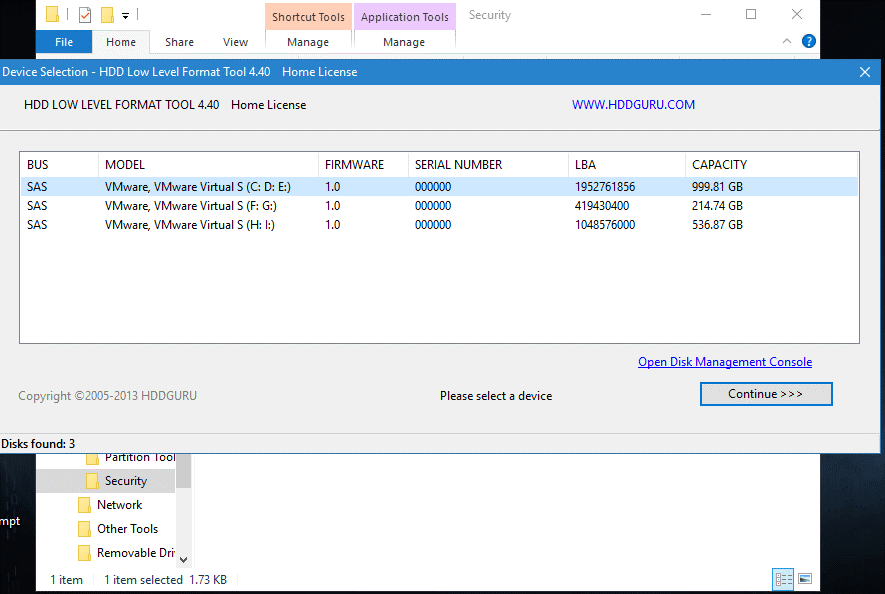
Task: Click the Network folder icon in navigation pane
Action: click(84, 505)
